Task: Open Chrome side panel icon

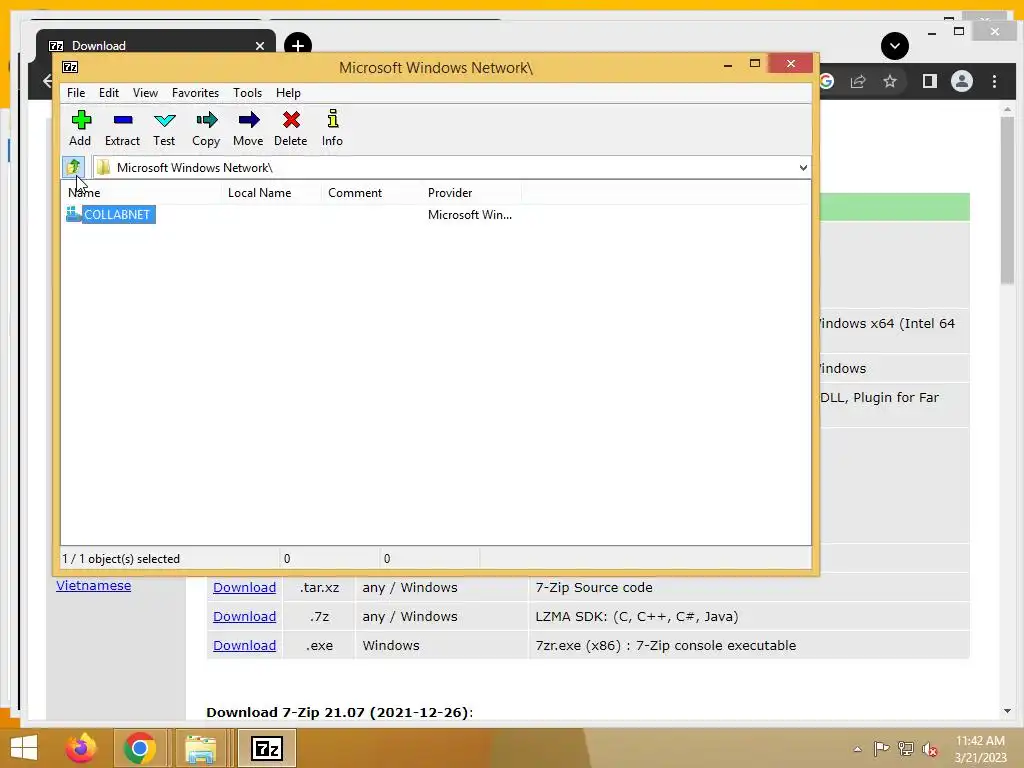Action: 929,81
